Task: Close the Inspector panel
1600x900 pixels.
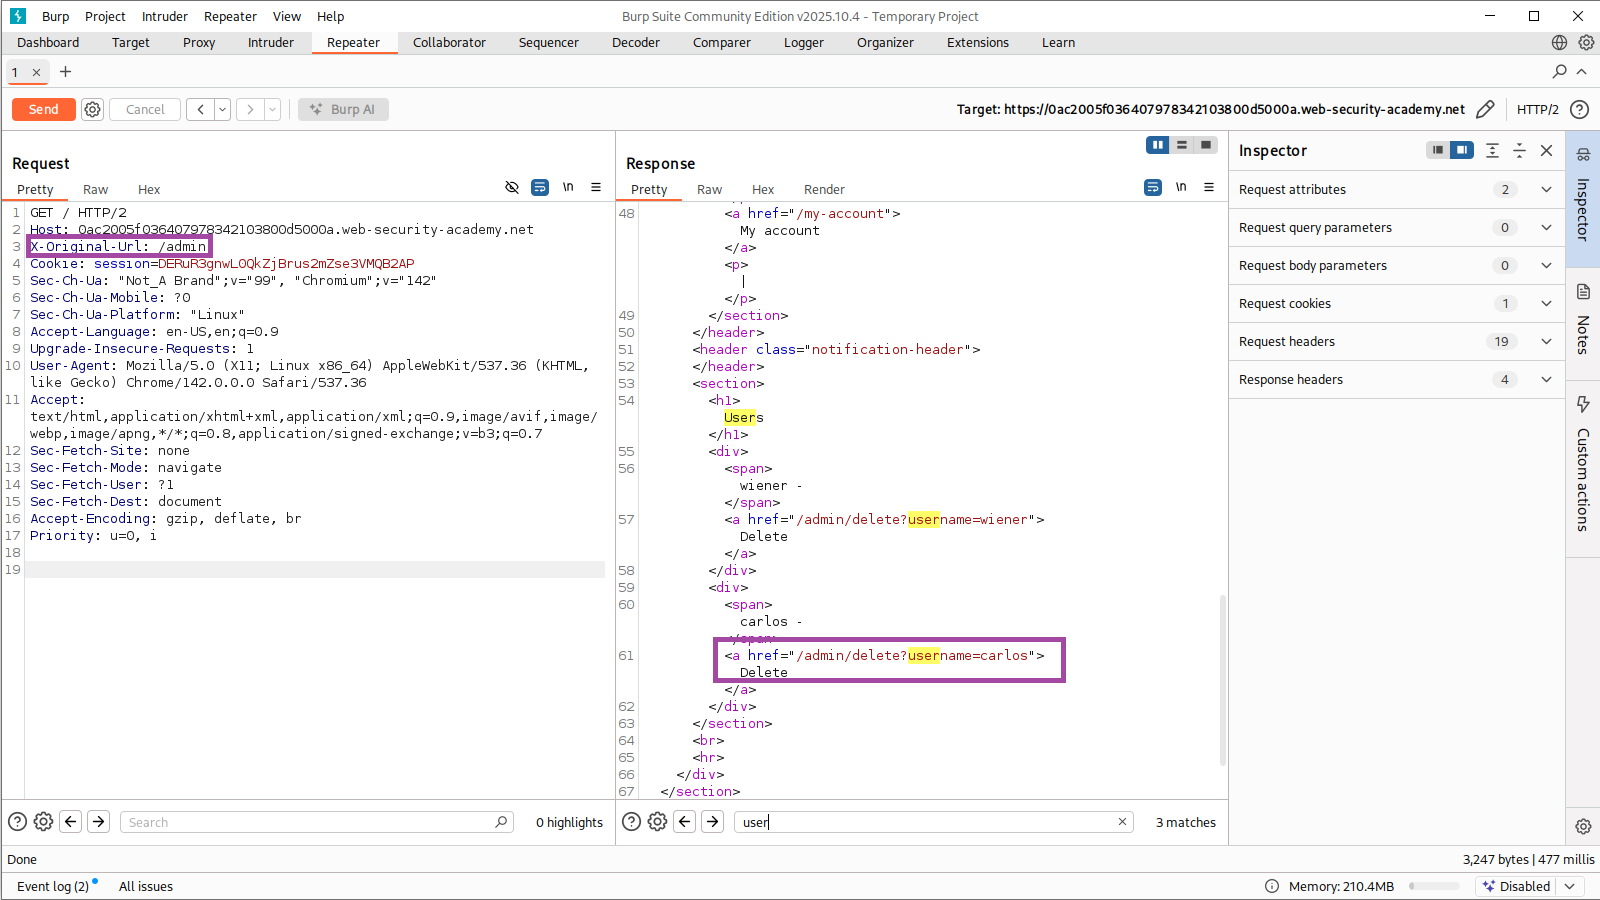Action: click(x=1546, y=151)
